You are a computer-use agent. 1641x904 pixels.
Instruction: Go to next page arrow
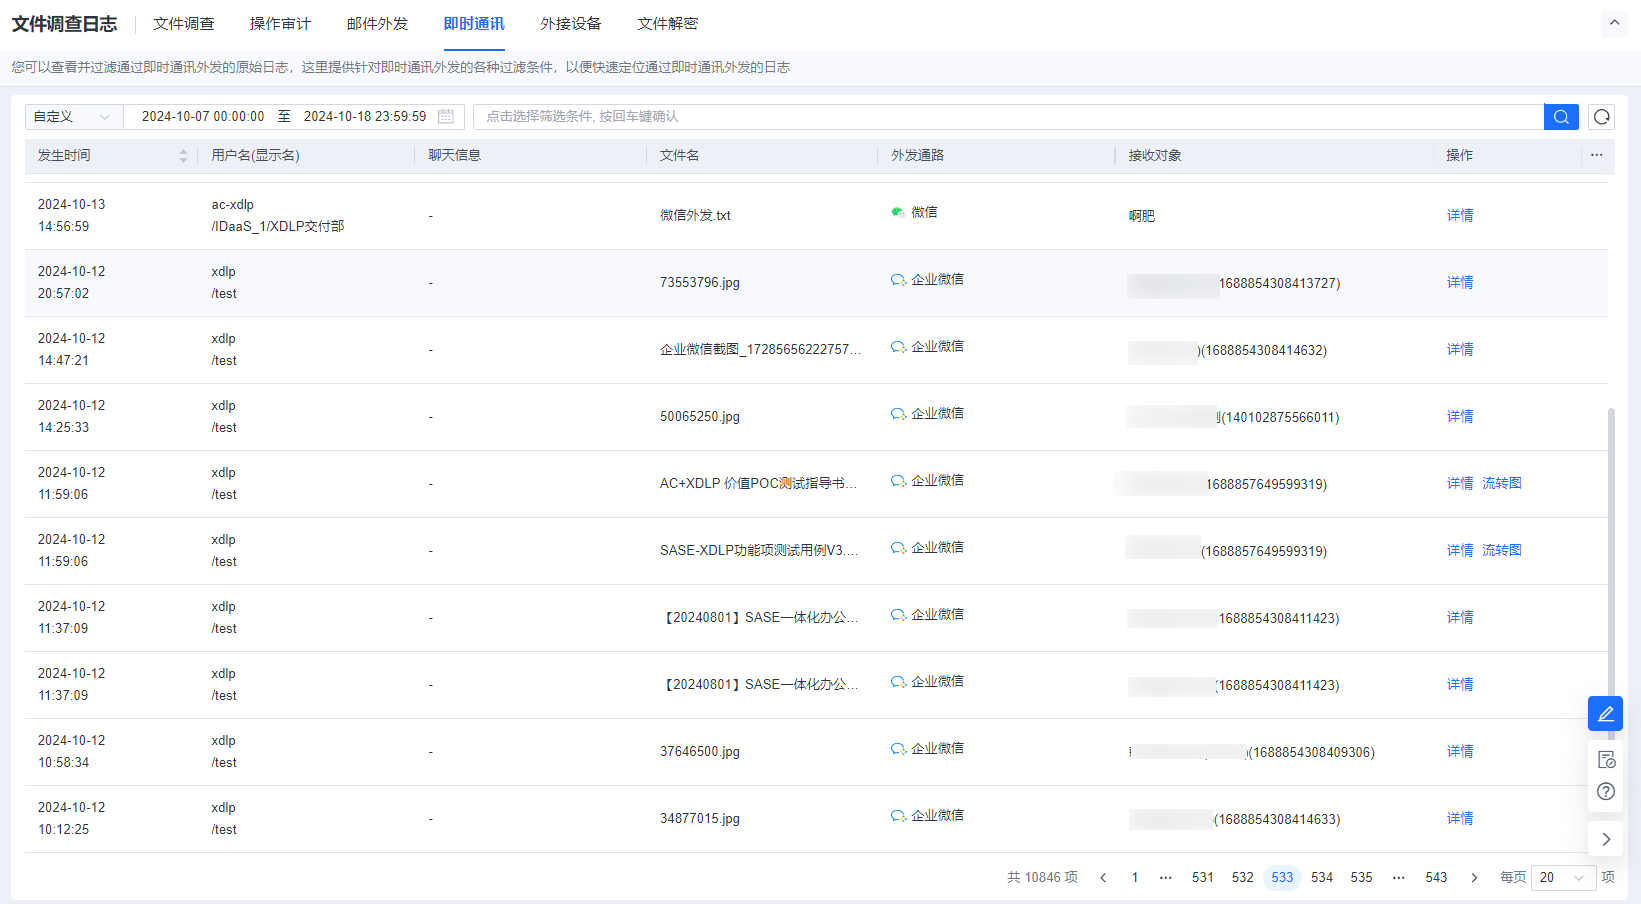pyautogui.click(x=1473, y=878)
